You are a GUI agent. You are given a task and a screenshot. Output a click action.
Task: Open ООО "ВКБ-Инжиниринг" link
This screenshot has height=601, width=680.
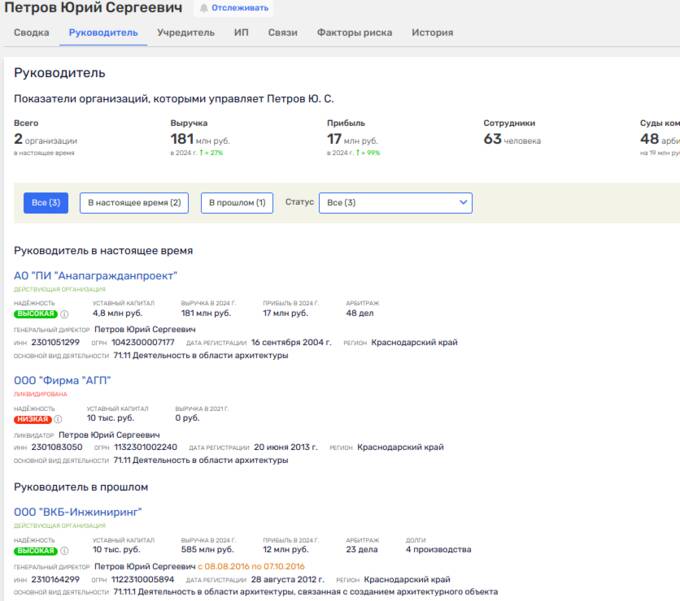coord(78,512)
